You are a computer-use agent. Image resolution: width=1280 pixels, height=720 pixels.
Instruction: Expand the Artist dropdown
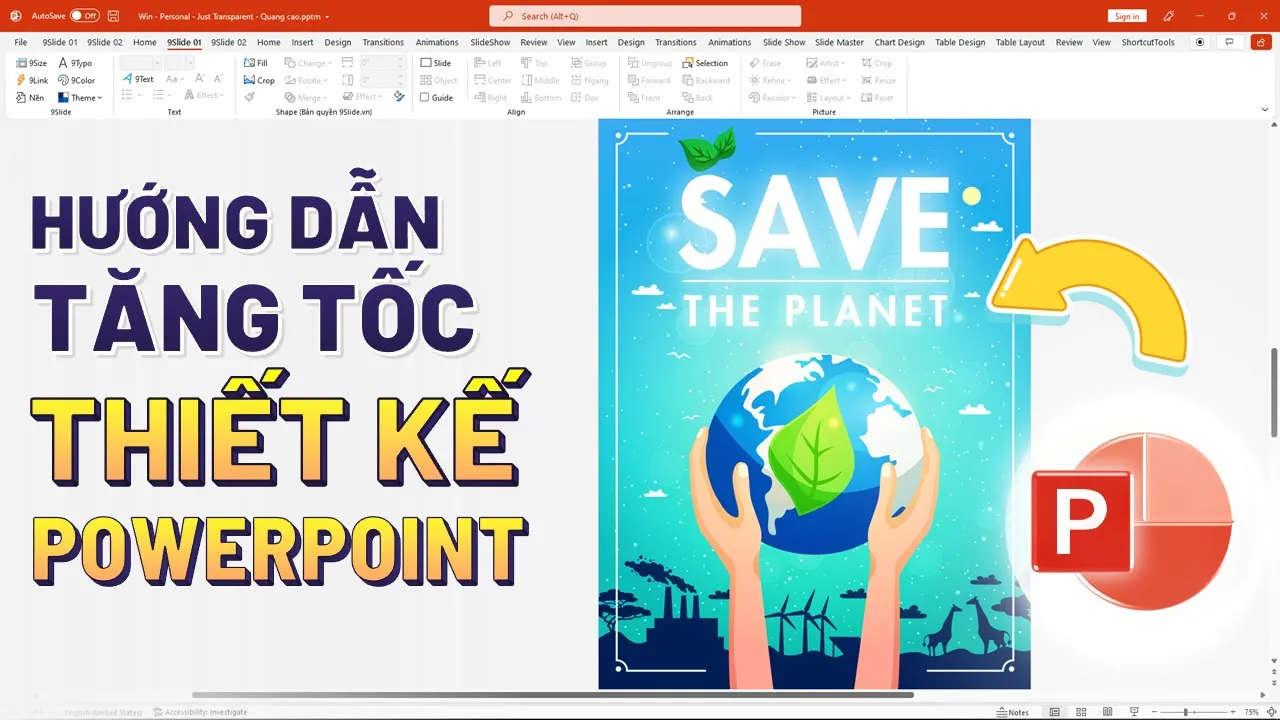[x=826, y=63]
